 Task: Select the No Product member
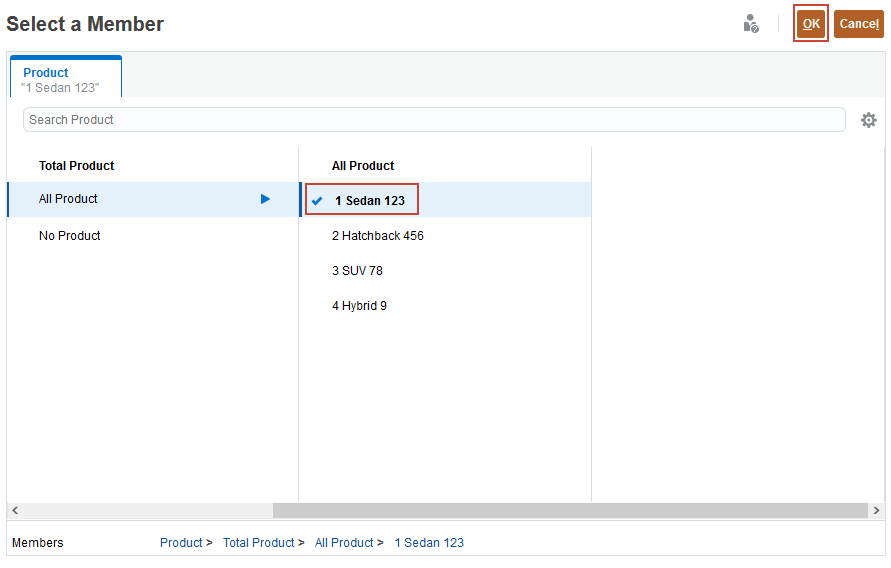tap(69, 236)
